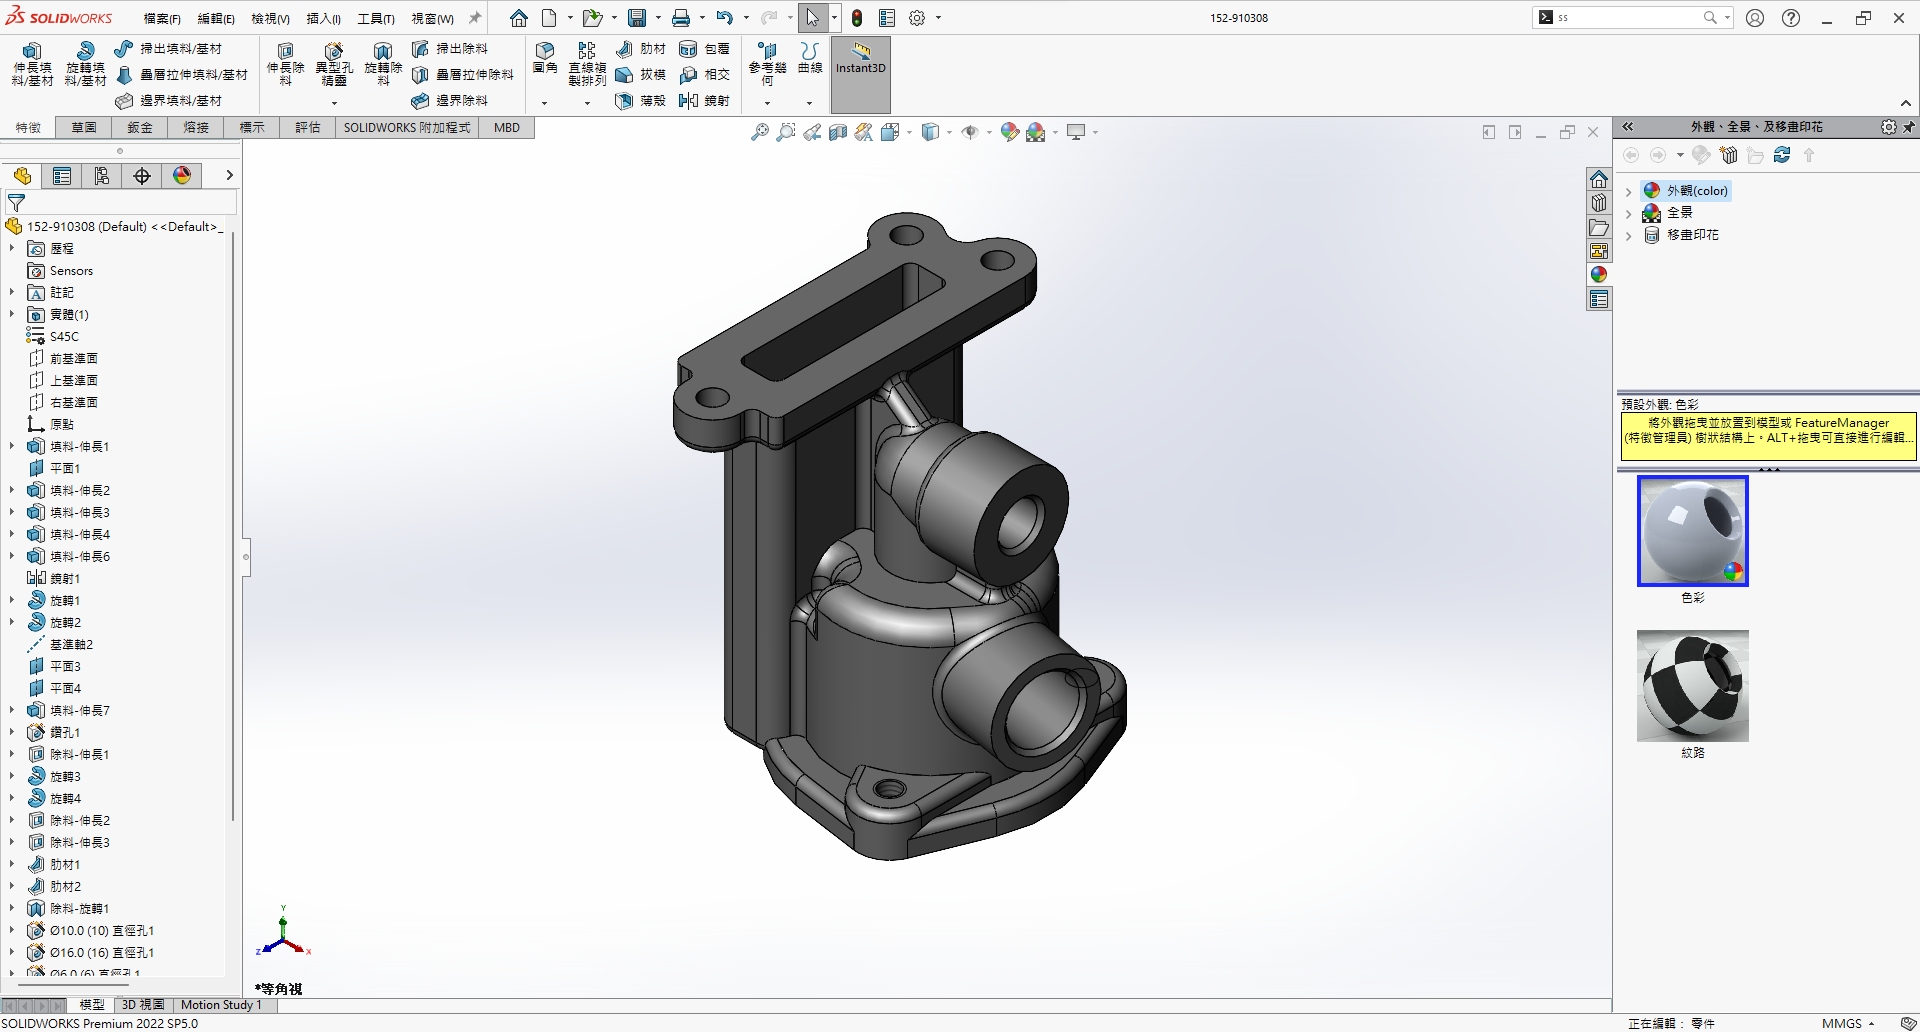The width and height of the screenshot is (1920, 1032).
Task: Expand the 外觀(color) folder in appearances pane
Action: (1629, 191)
